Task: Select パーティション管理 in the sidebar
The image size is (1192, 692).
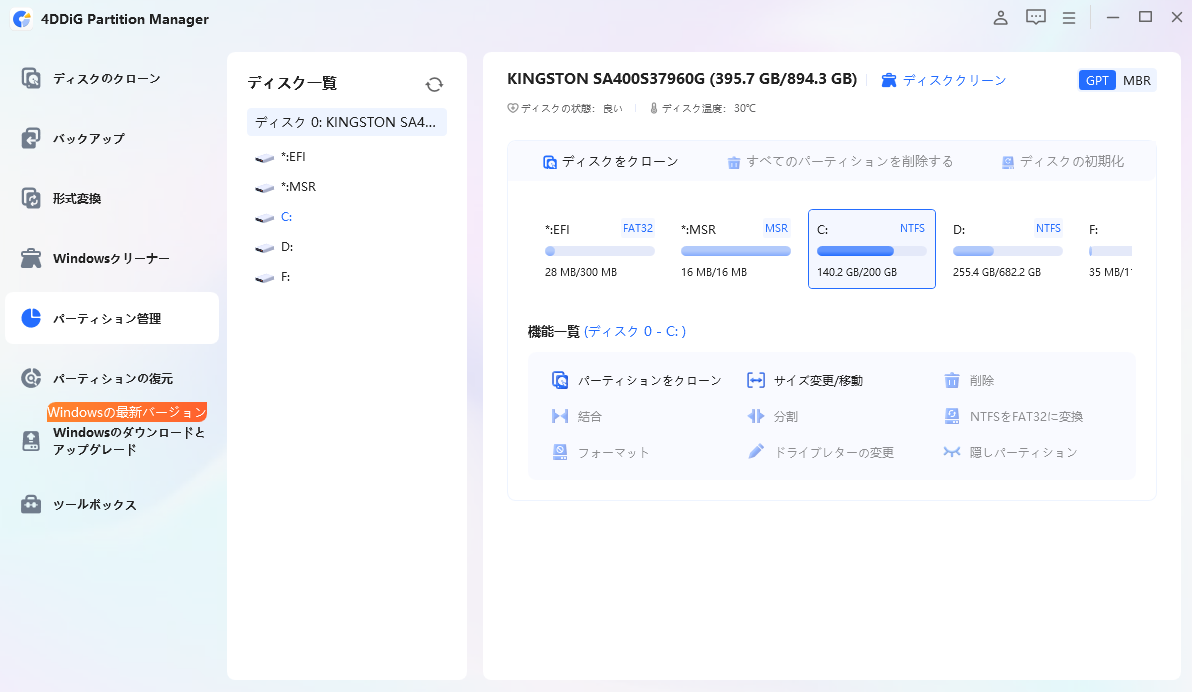Action: coord(112,318)
